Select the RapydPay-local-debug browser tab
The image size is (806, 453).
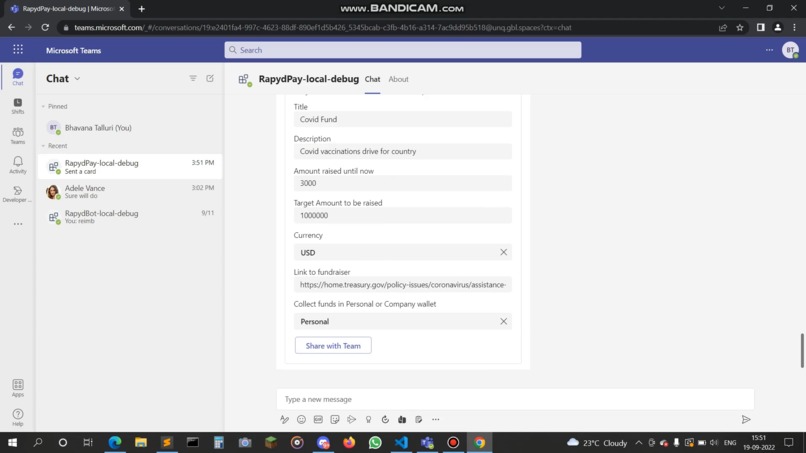coord(67,9)
